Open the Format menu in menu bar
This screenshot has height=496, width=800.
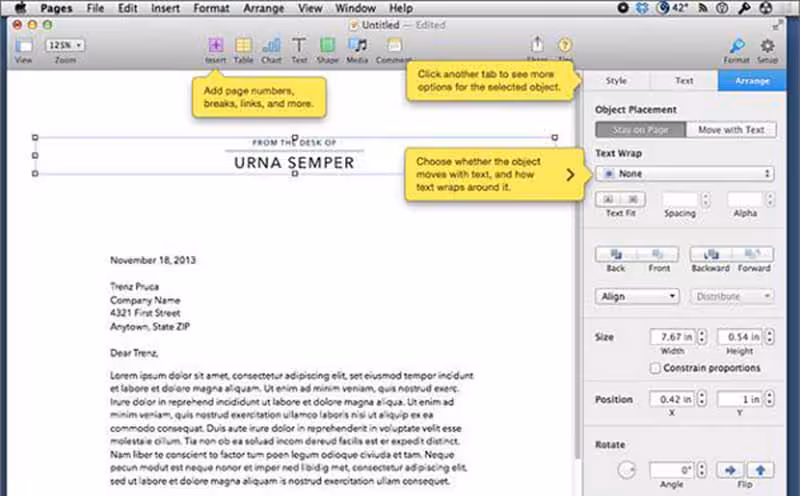pos(211,8)
